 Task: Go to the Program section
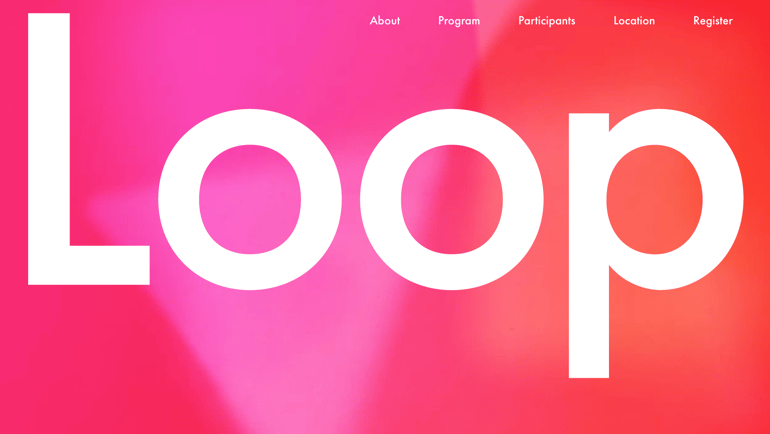click(459, 21)
